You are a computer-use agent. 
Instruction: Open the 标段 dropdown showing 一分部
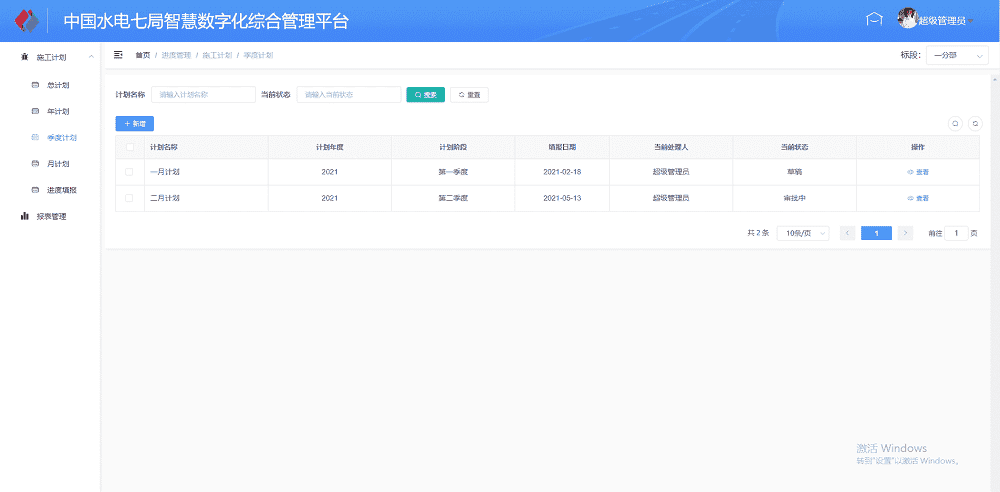point(956,56)
